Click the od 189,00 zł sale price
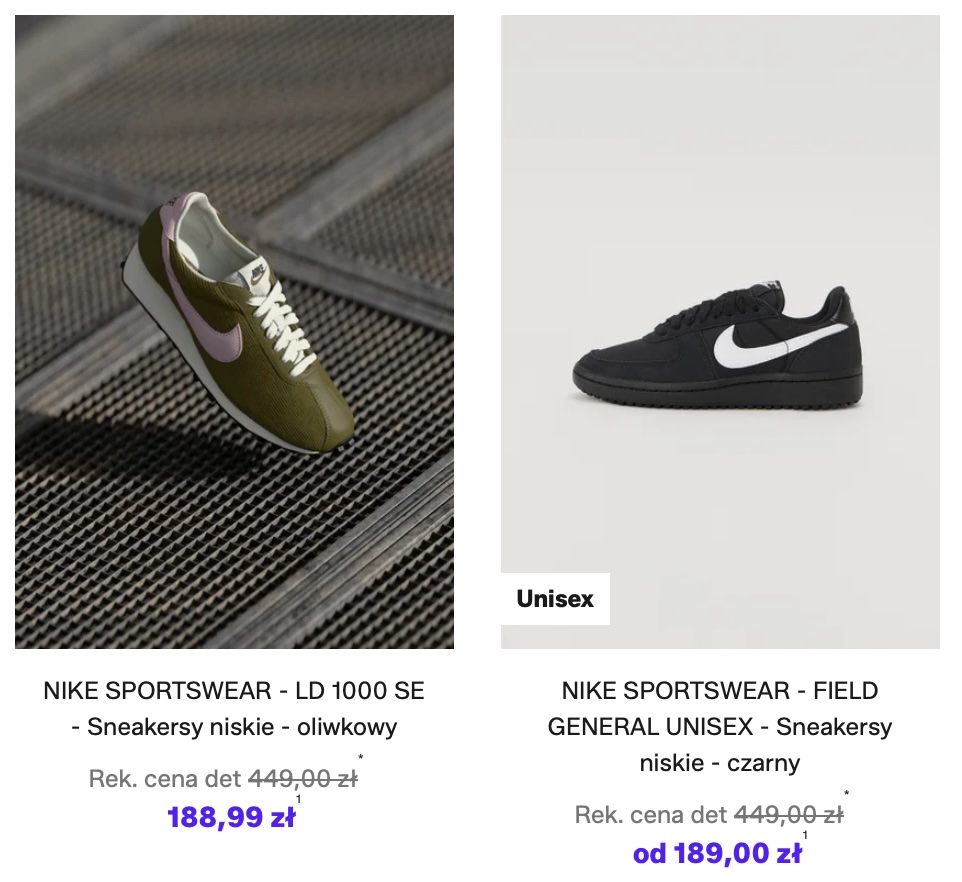Screen dimensions: 962x882 pyautogui.click(x=717, y=854)
